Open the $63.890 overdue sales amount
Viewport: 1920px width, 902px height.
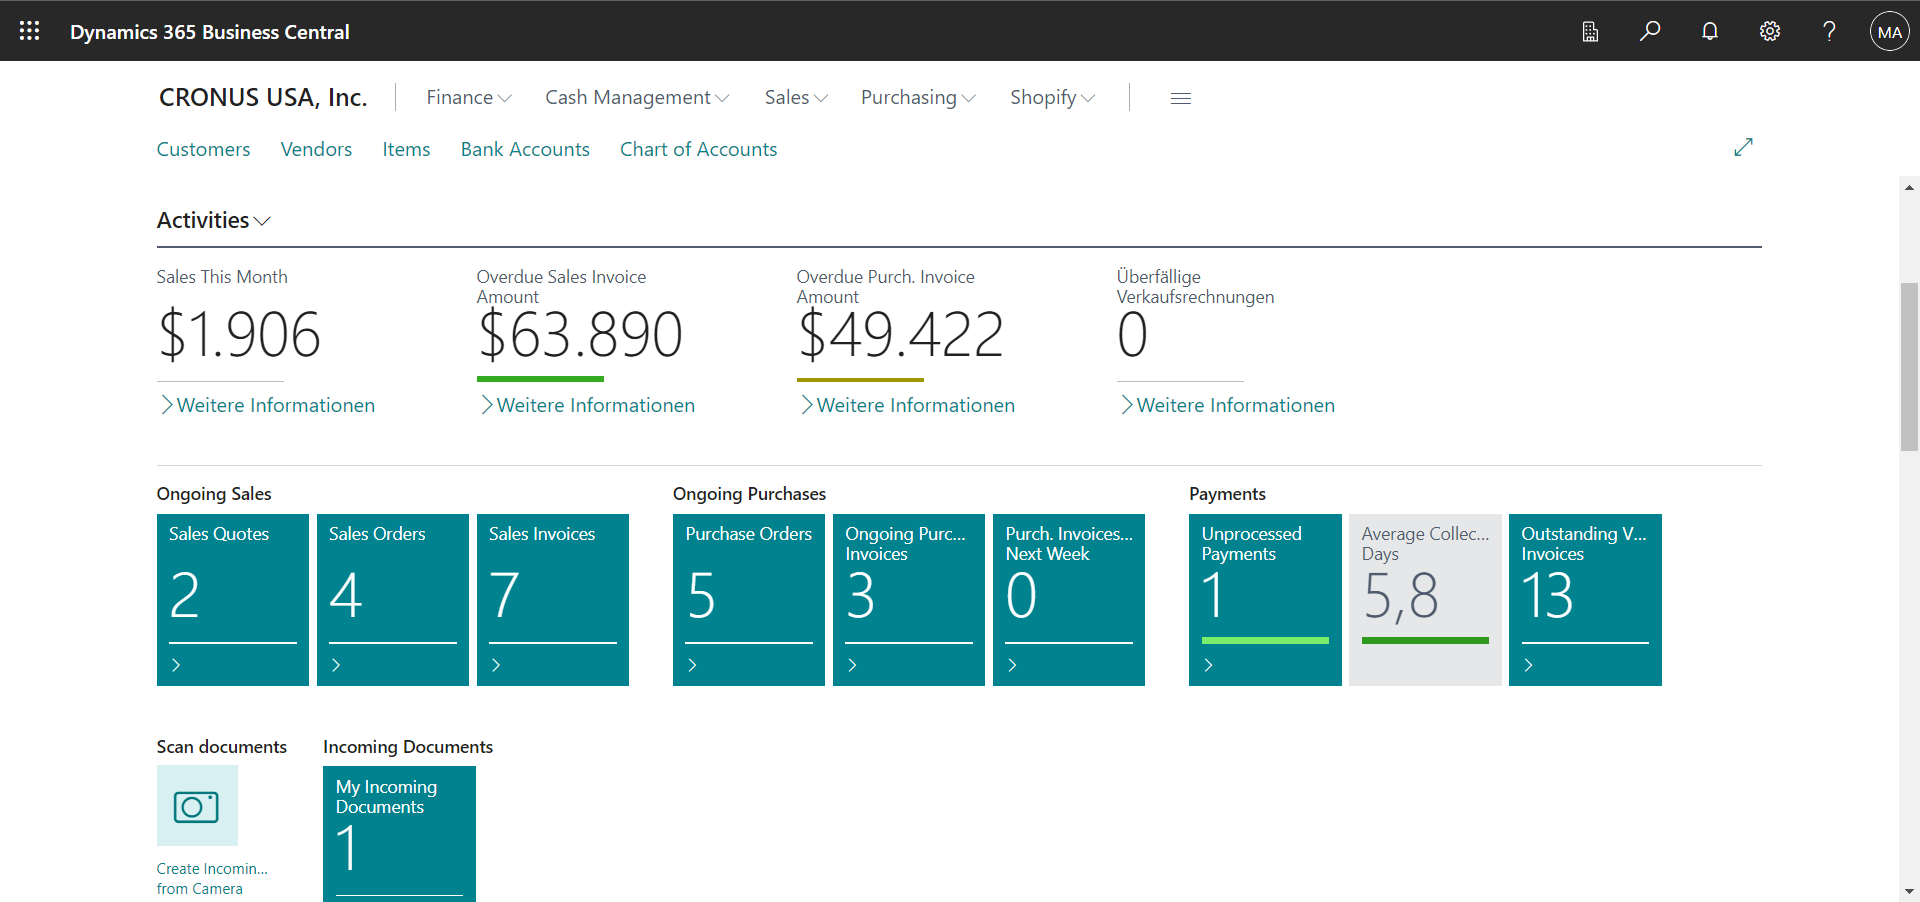[x=580, y=334]
